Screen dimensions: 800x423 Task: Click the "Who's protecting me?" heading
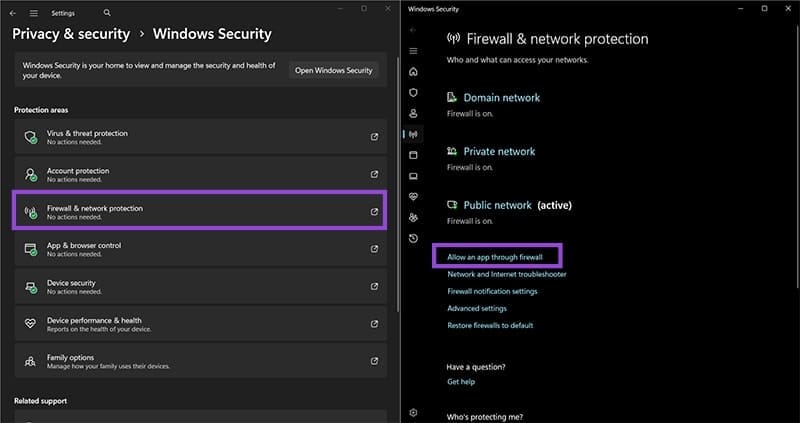pyautogui.click(x=485, y=417)
